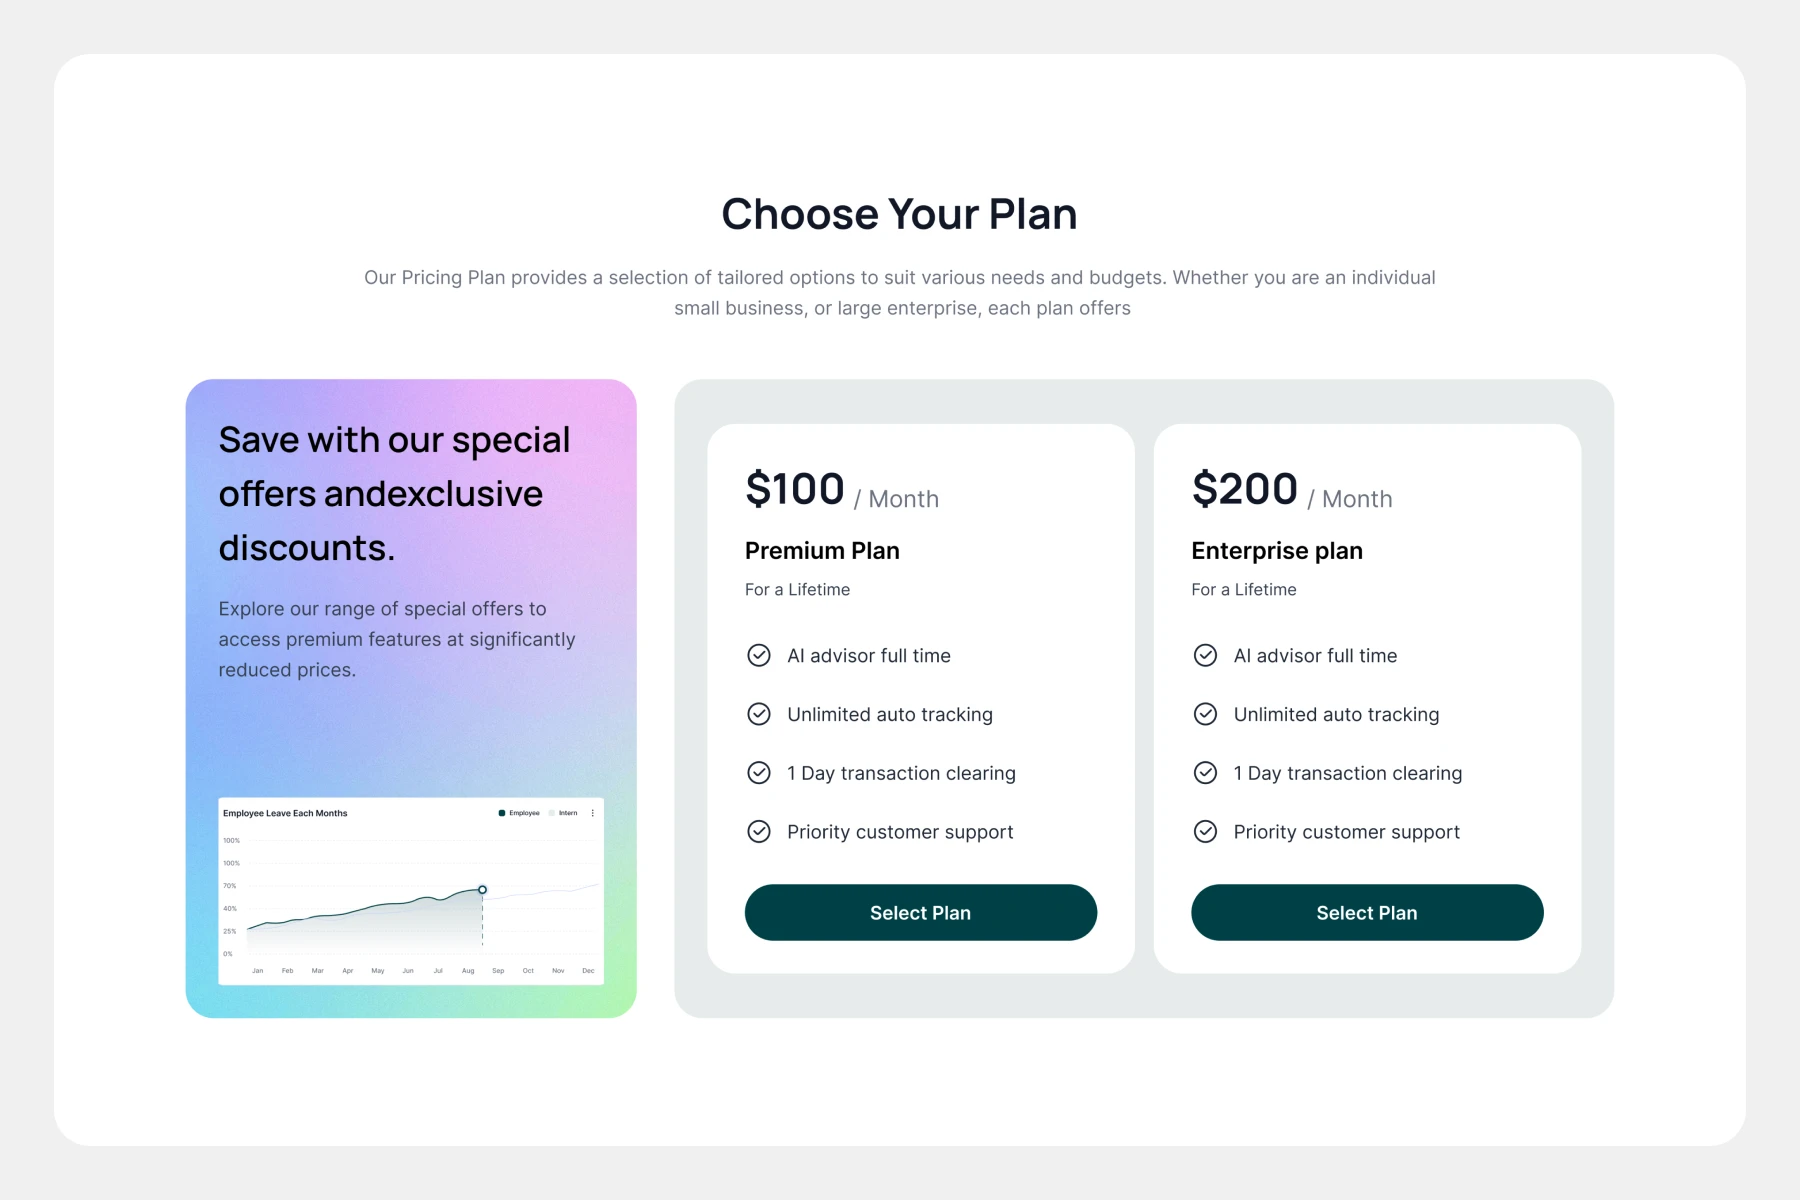Select Plan for the $100 Premium Plan
The height and width of the screenshot is (1200, 1800).
(920, 912)
